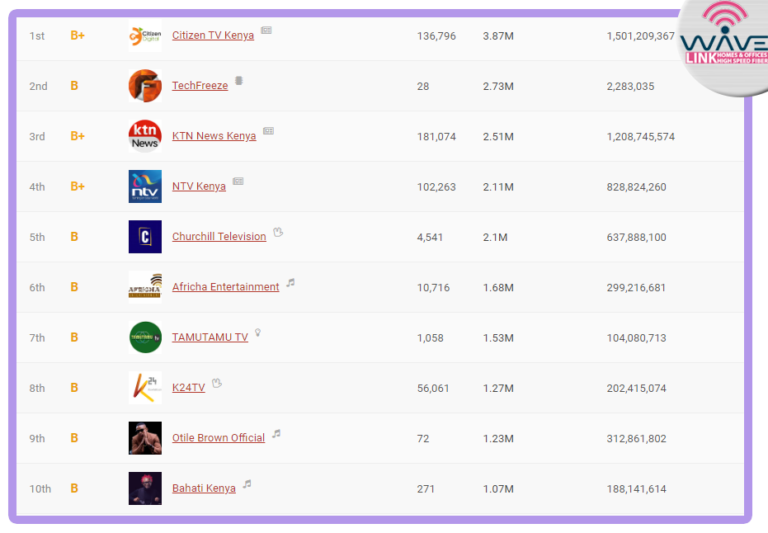768x533 pixels.
Task: Click the Citizen TV Kenya logo thumbnail
Action: [x=145, y=36]
